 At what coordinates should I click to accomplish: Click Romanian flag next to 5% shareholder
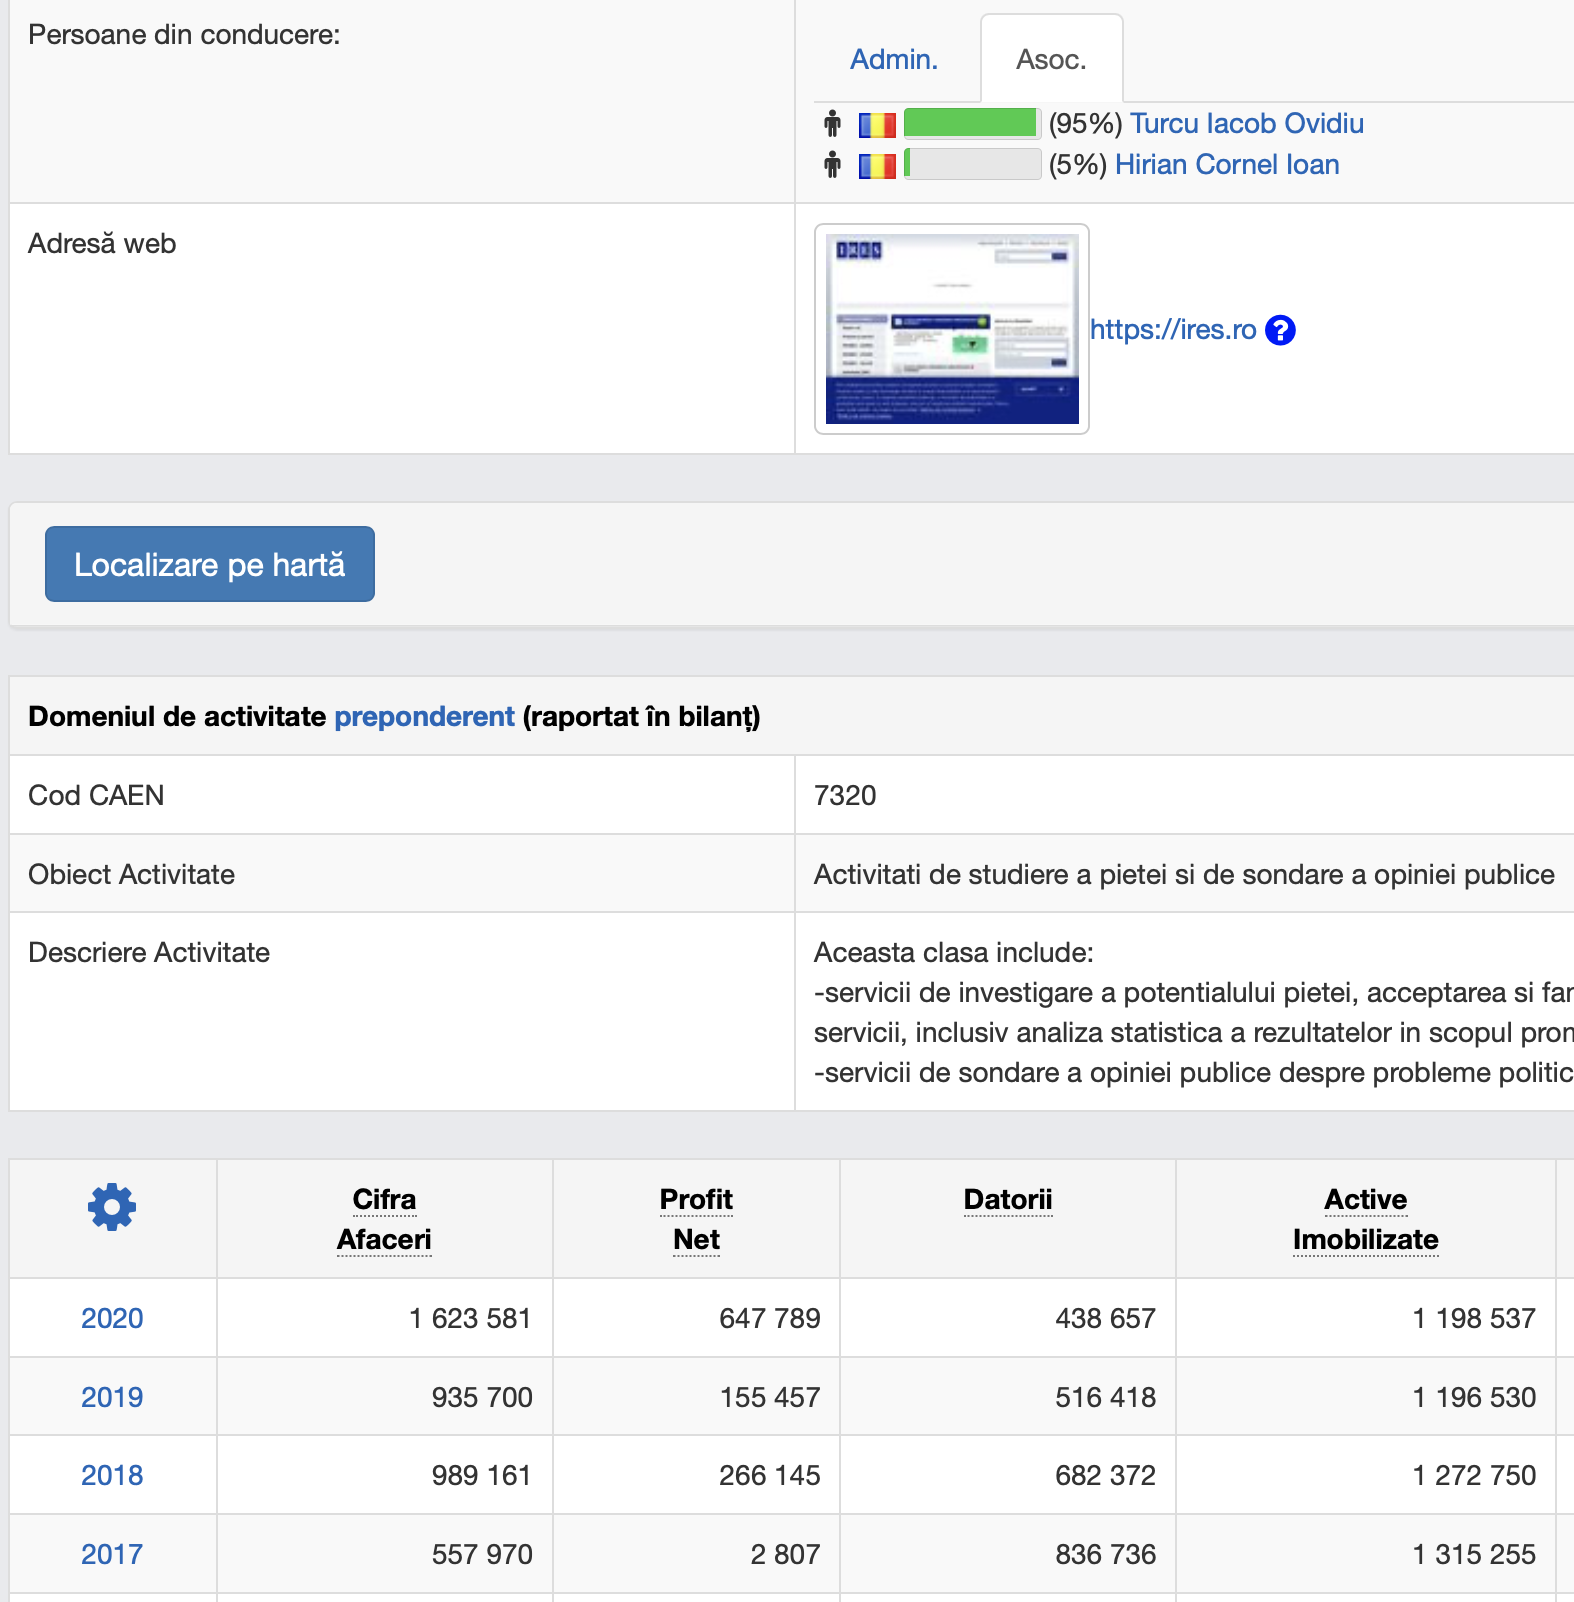pyautogui.click(x=877, y=166)
